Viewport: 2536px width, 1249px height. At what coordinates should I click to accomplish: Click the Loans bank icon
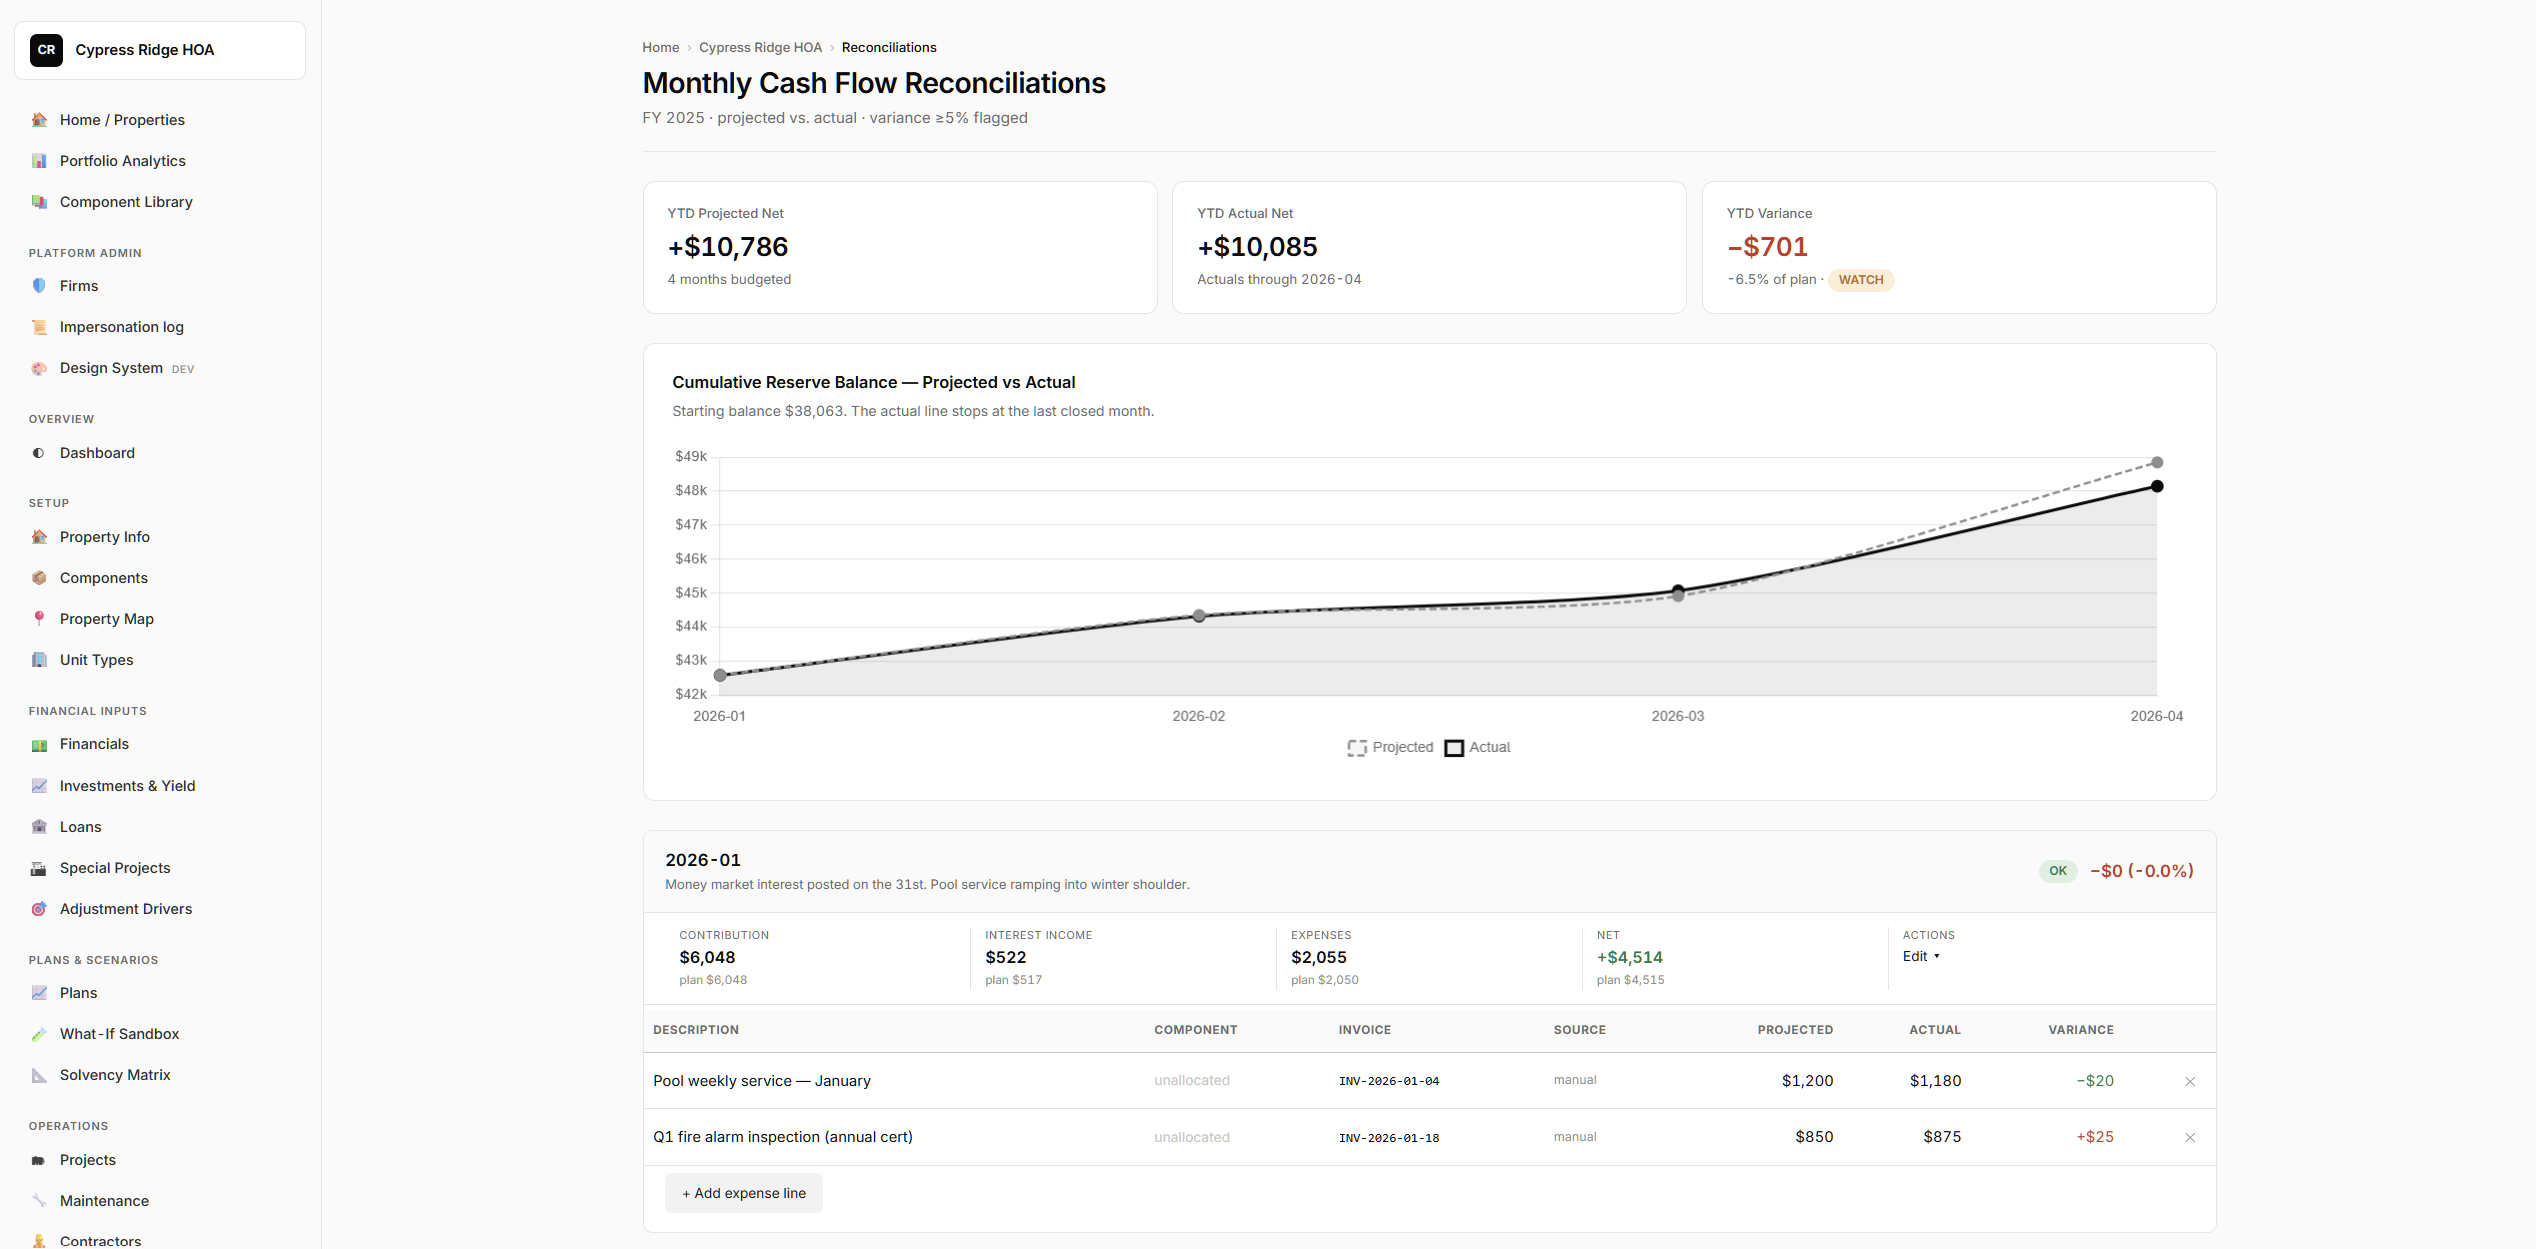pyautogui.click(x=39, y=827)
